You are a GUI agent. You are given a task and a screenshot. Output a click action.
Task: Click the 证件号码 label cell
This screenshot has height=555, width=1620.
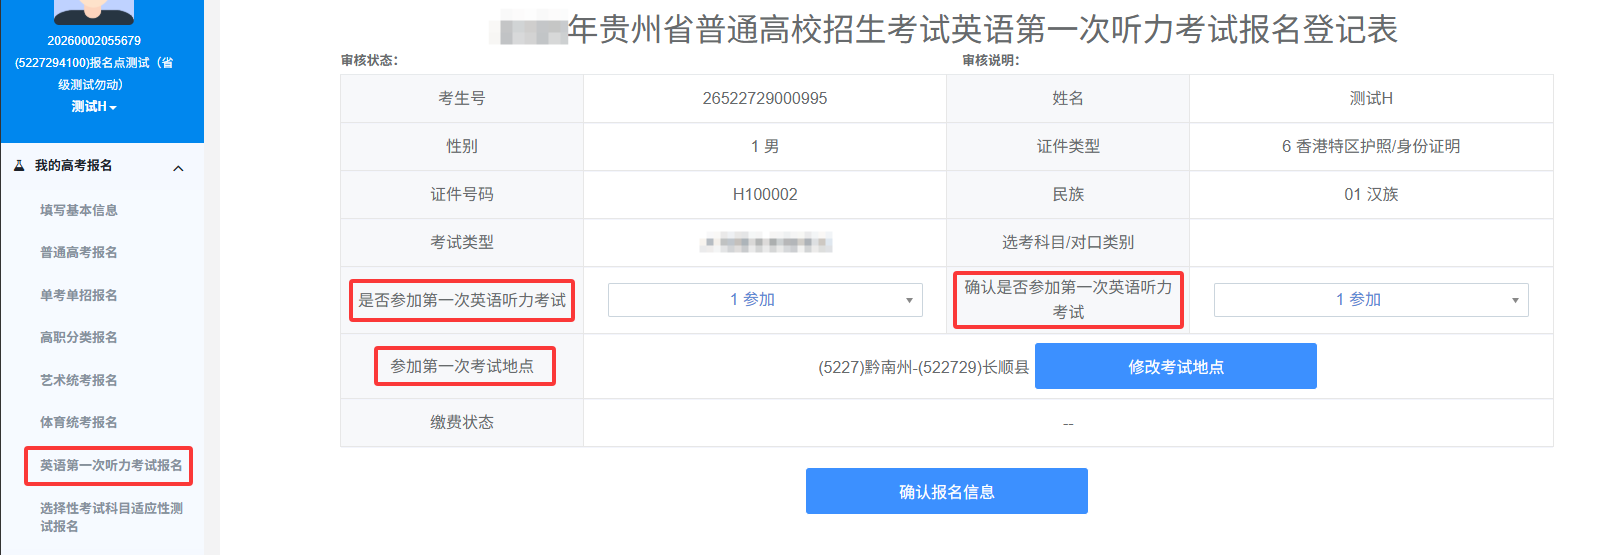pyautogui.click(x=462, y=194)
